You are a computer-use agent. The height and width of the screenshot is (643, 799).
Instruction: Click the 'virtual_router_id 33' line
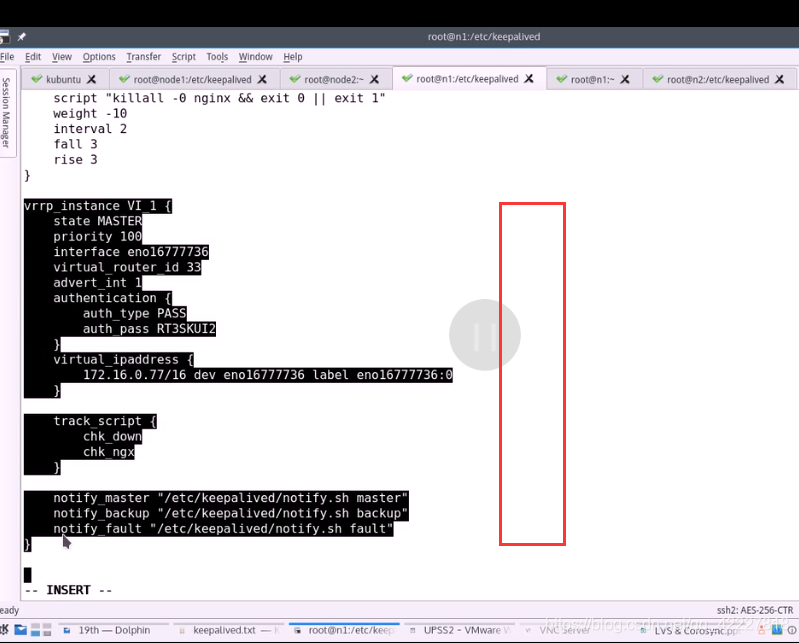(127, 267)
